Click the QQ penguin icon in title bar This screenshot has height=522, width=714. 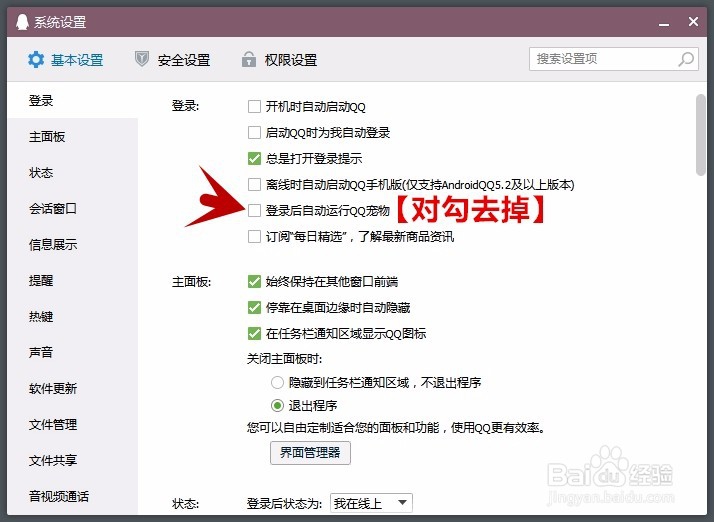(22, 21)
